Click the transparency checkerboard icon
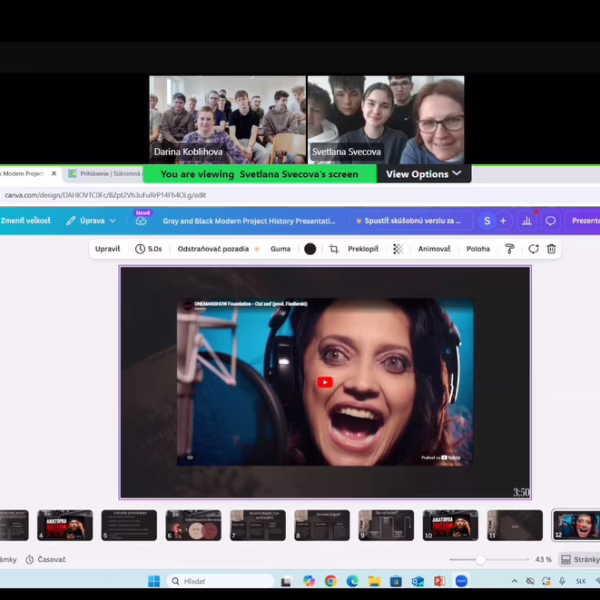The width and height of the screenshot is (600, 600). coord(398,249)
